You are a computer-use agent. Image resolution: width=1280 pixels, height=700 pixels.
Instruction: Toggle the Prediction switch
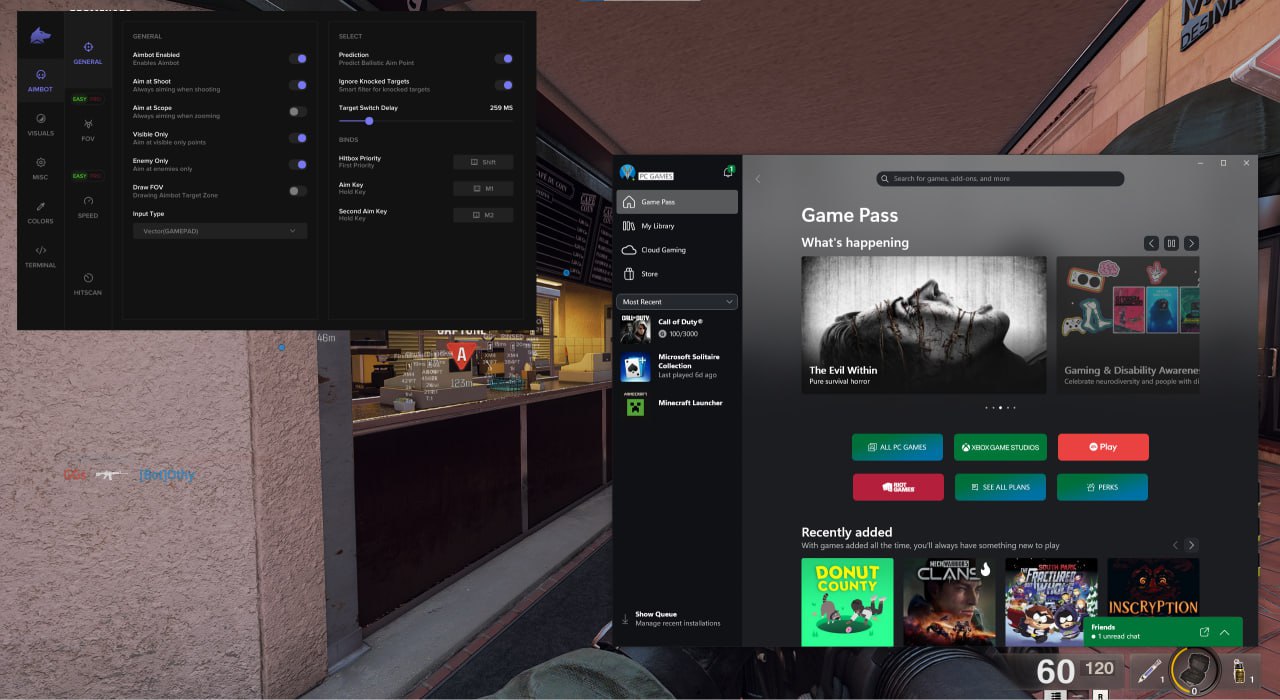point(504,59)
